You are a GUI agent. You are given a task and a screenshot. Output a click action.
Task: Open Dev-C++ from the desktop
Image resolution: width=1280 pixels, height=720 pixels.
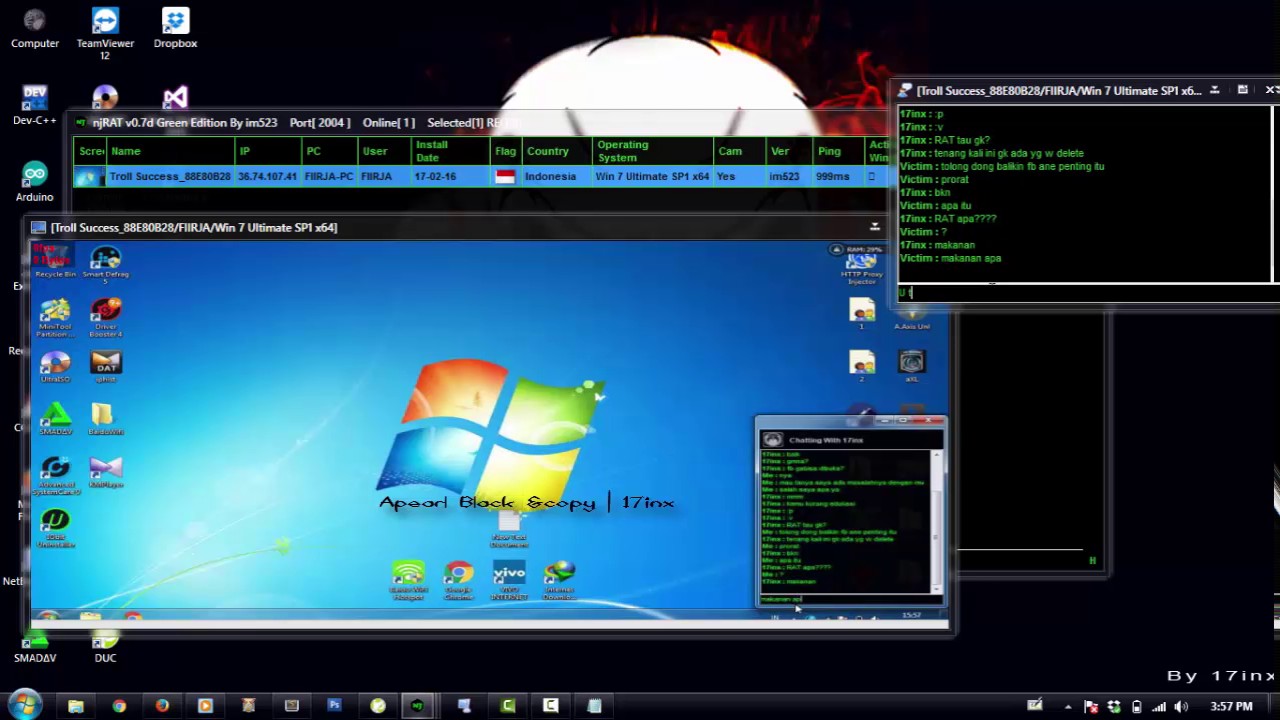coord(34,98)
